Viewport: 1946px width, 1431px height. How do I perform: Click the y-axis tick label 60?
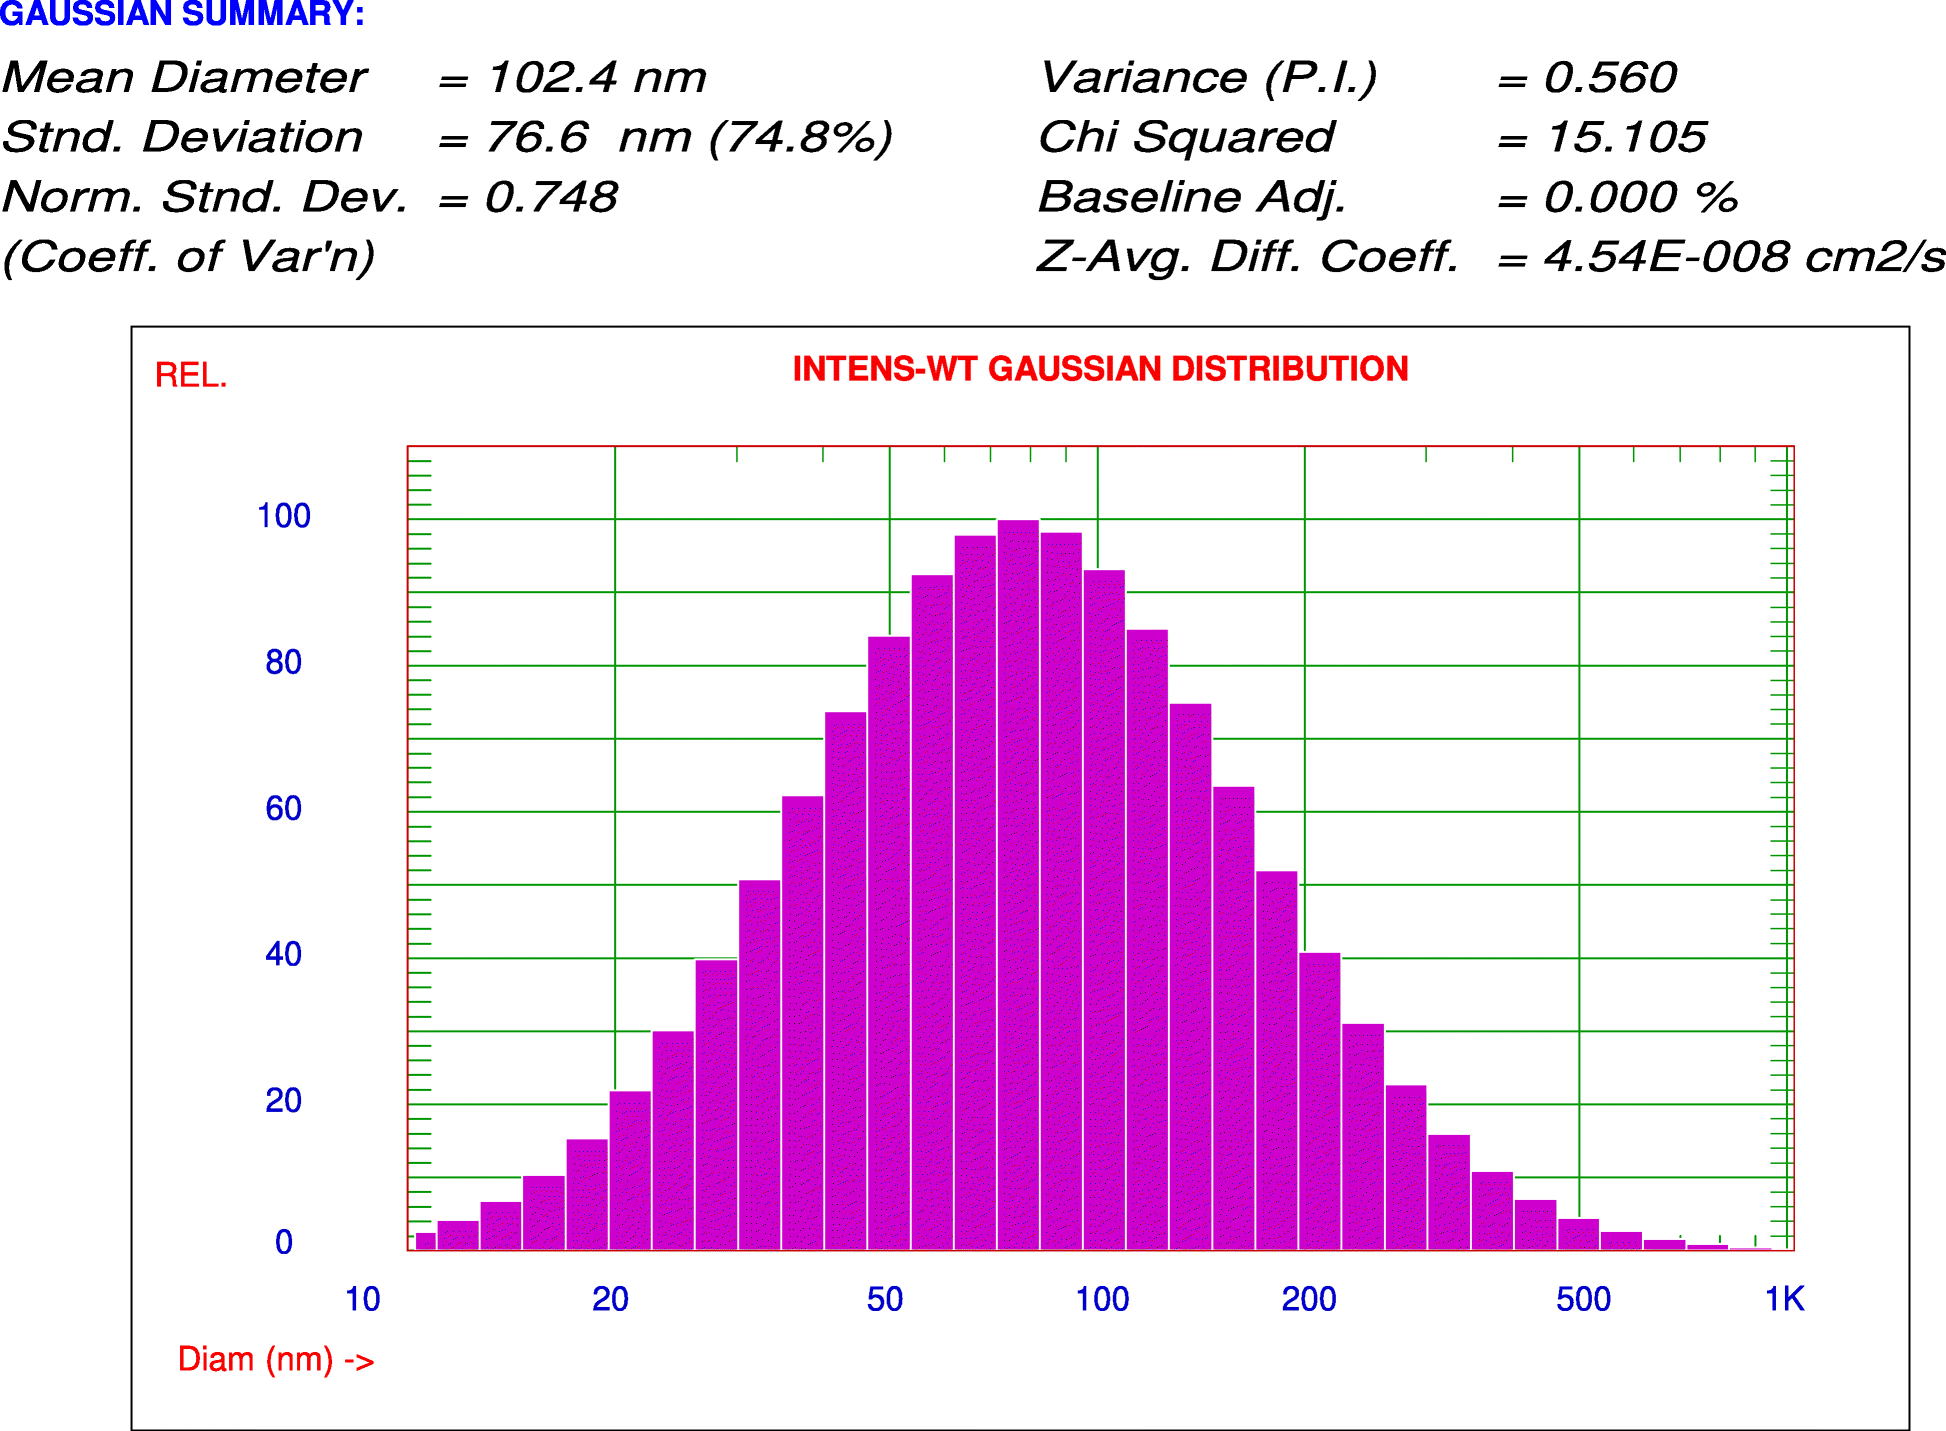tap(284, 808)
